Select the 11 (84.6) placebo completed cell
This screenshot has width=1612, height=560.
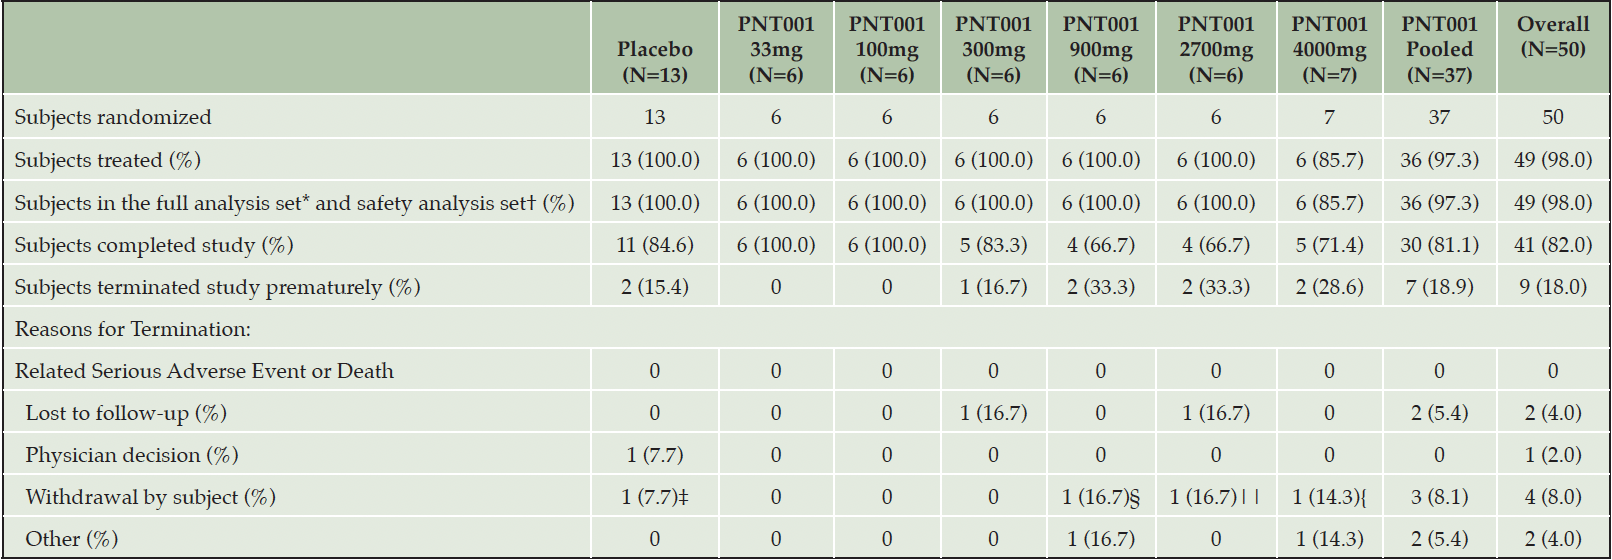(655, 245)
